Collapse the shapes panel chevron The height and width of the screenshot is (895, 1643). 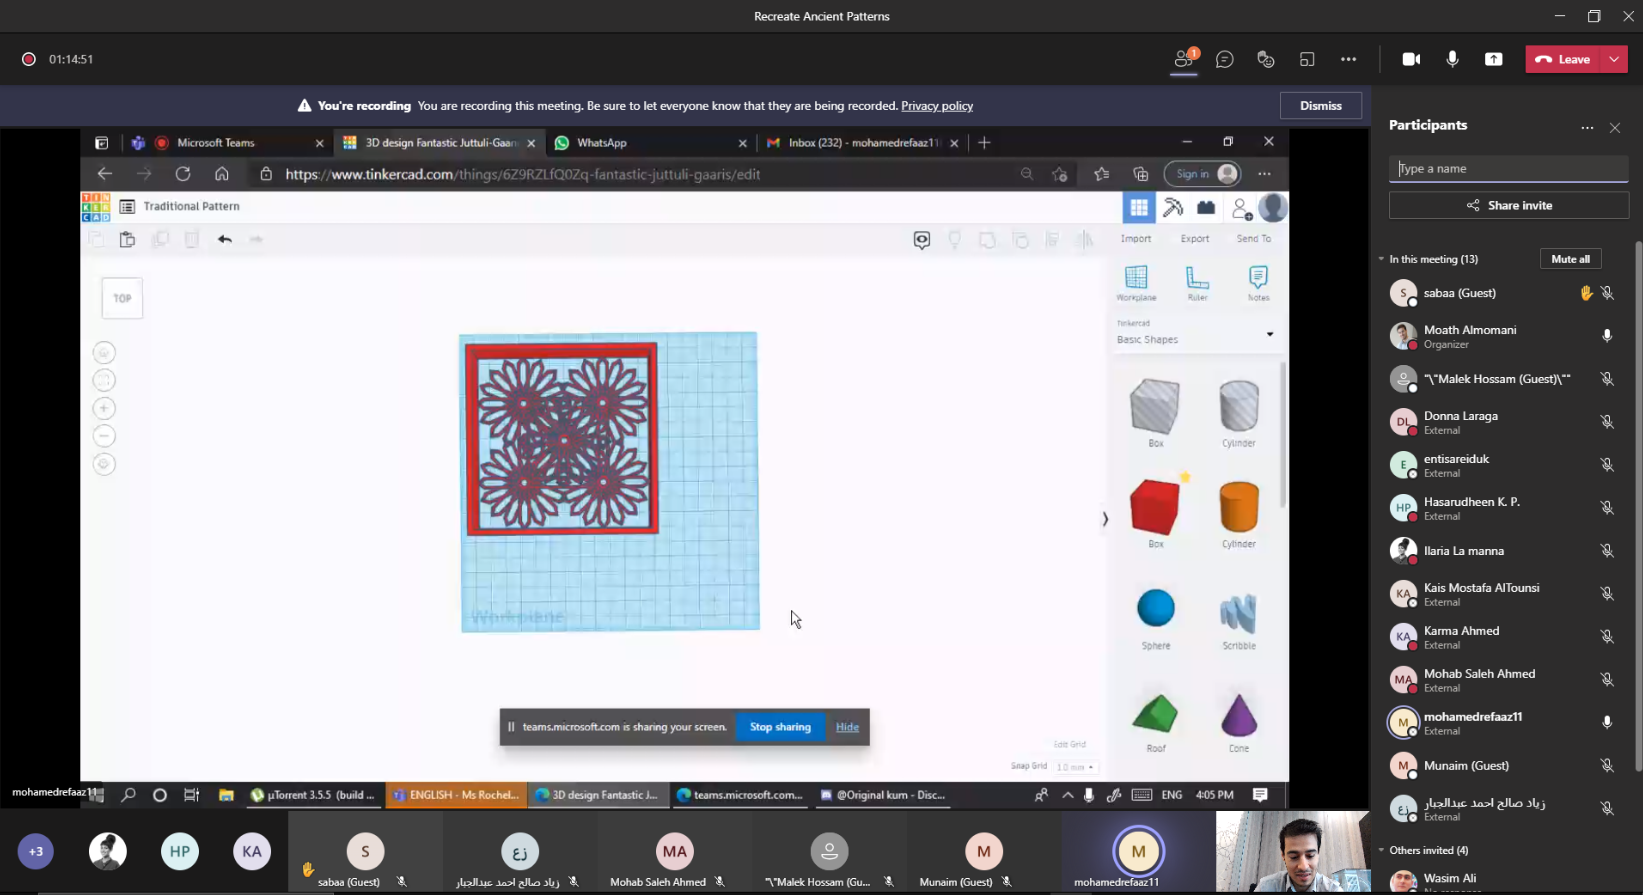point(1105,519)
